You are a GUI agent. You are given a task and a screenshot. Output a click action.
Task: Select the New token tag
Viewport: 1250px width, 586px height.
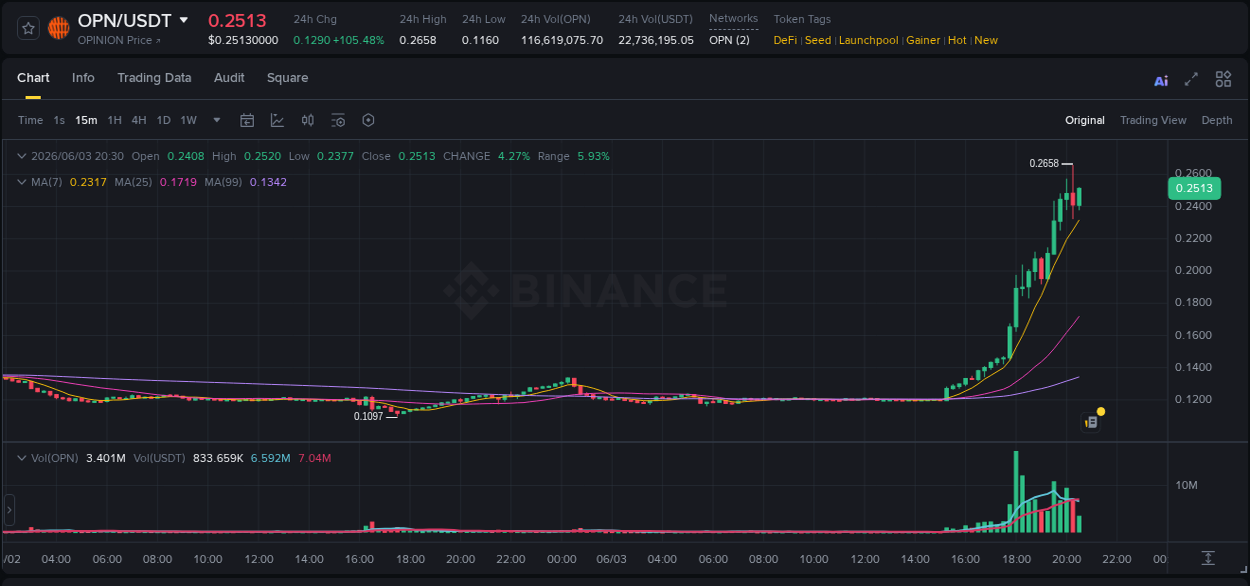986,40
